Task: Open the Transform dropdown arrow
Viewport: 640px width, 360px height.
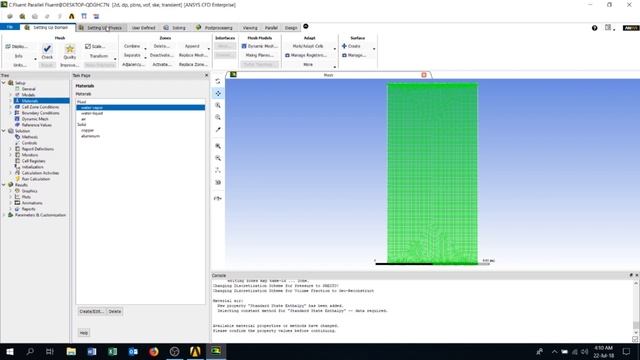Action: point(115,58)
